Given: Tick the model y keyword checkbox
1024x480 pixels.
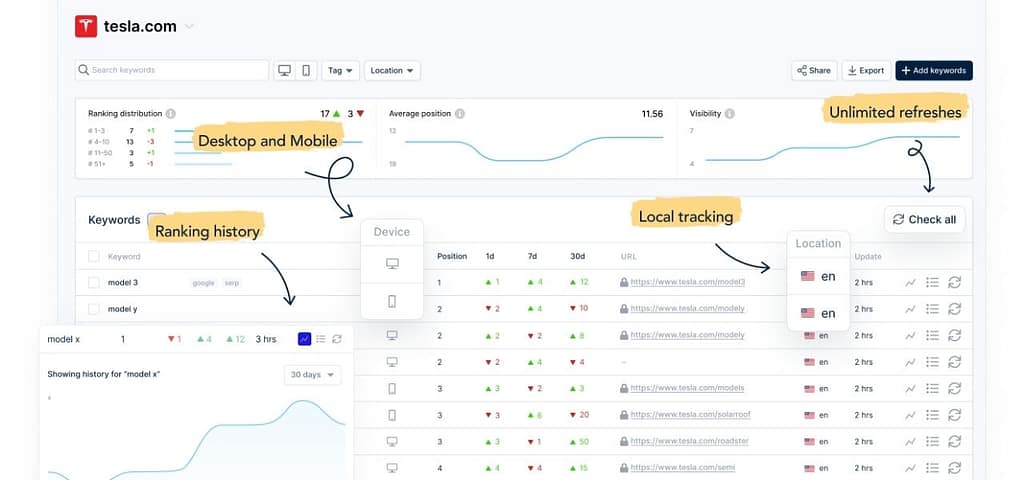Looking at the screenshot, I should click(94, 309).
